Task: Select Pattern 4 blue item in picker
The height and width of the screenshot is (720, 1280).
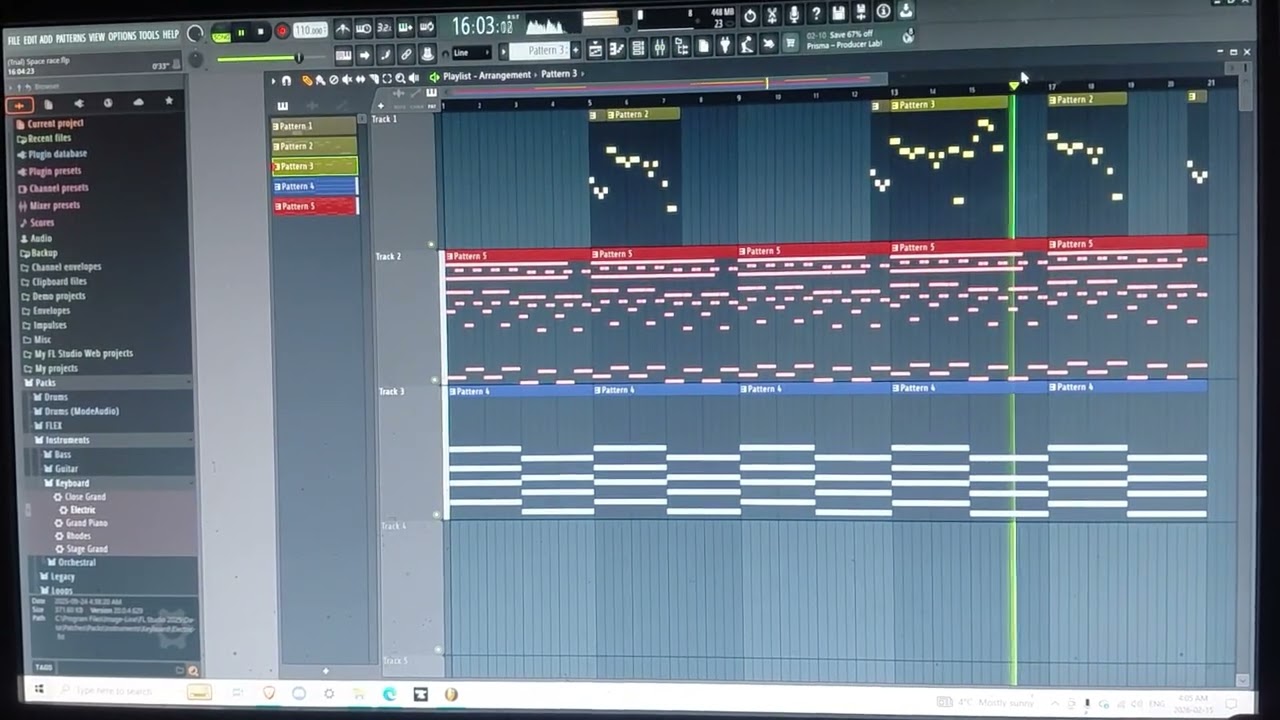Action: (x=314, y=186)
